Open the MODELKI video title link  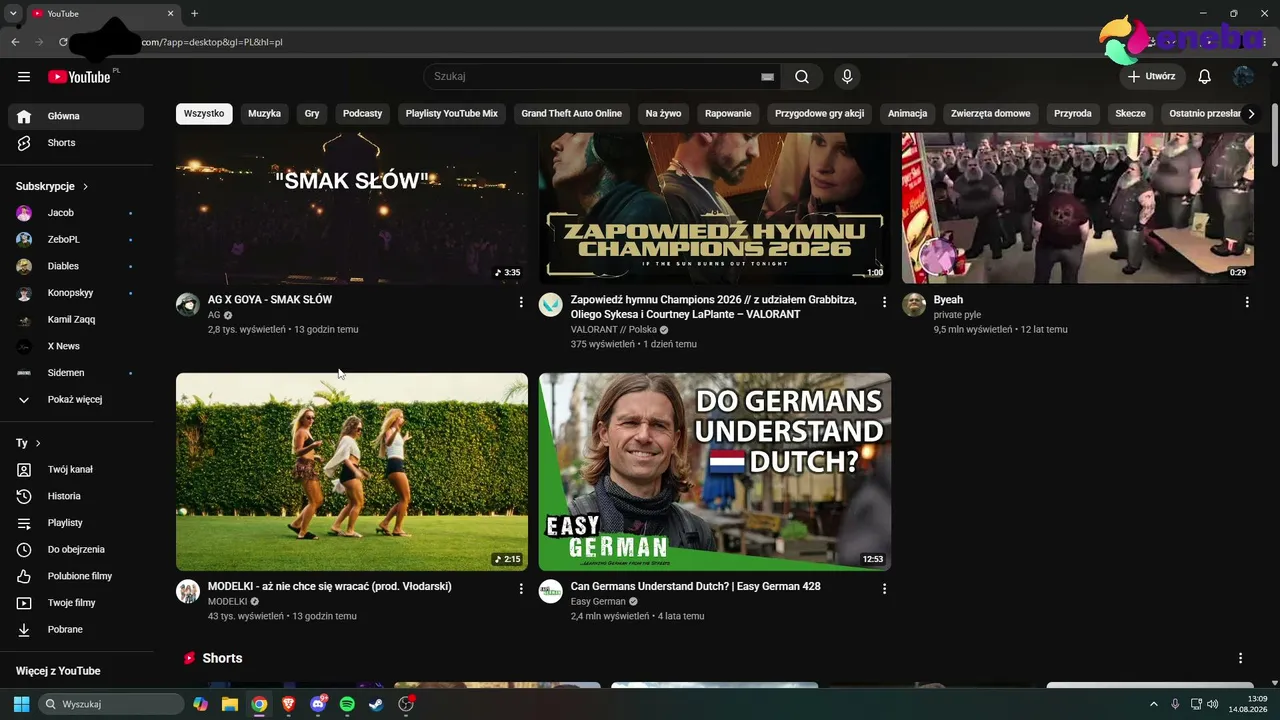pos(329,587)
